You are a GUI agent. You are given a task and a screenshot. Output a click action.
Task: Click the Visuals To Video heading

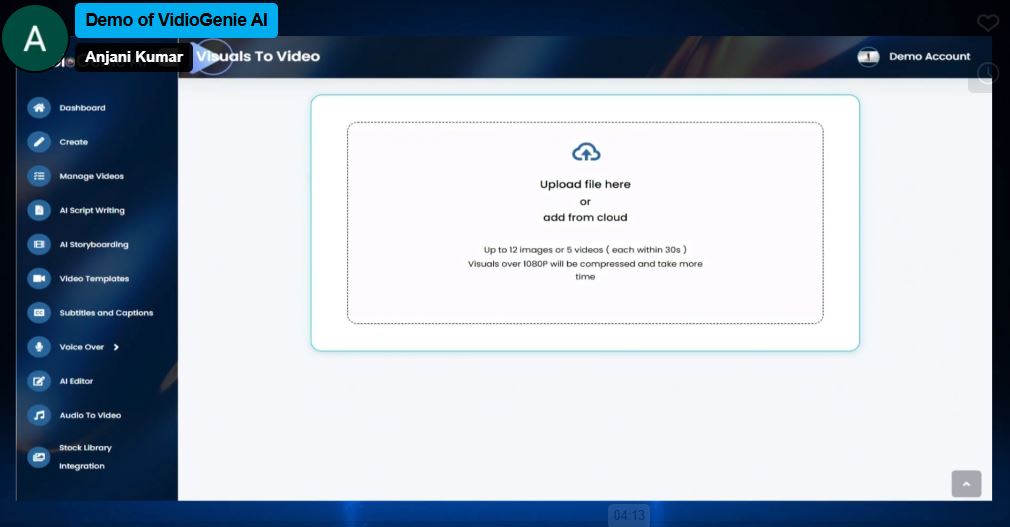[258, 57]
